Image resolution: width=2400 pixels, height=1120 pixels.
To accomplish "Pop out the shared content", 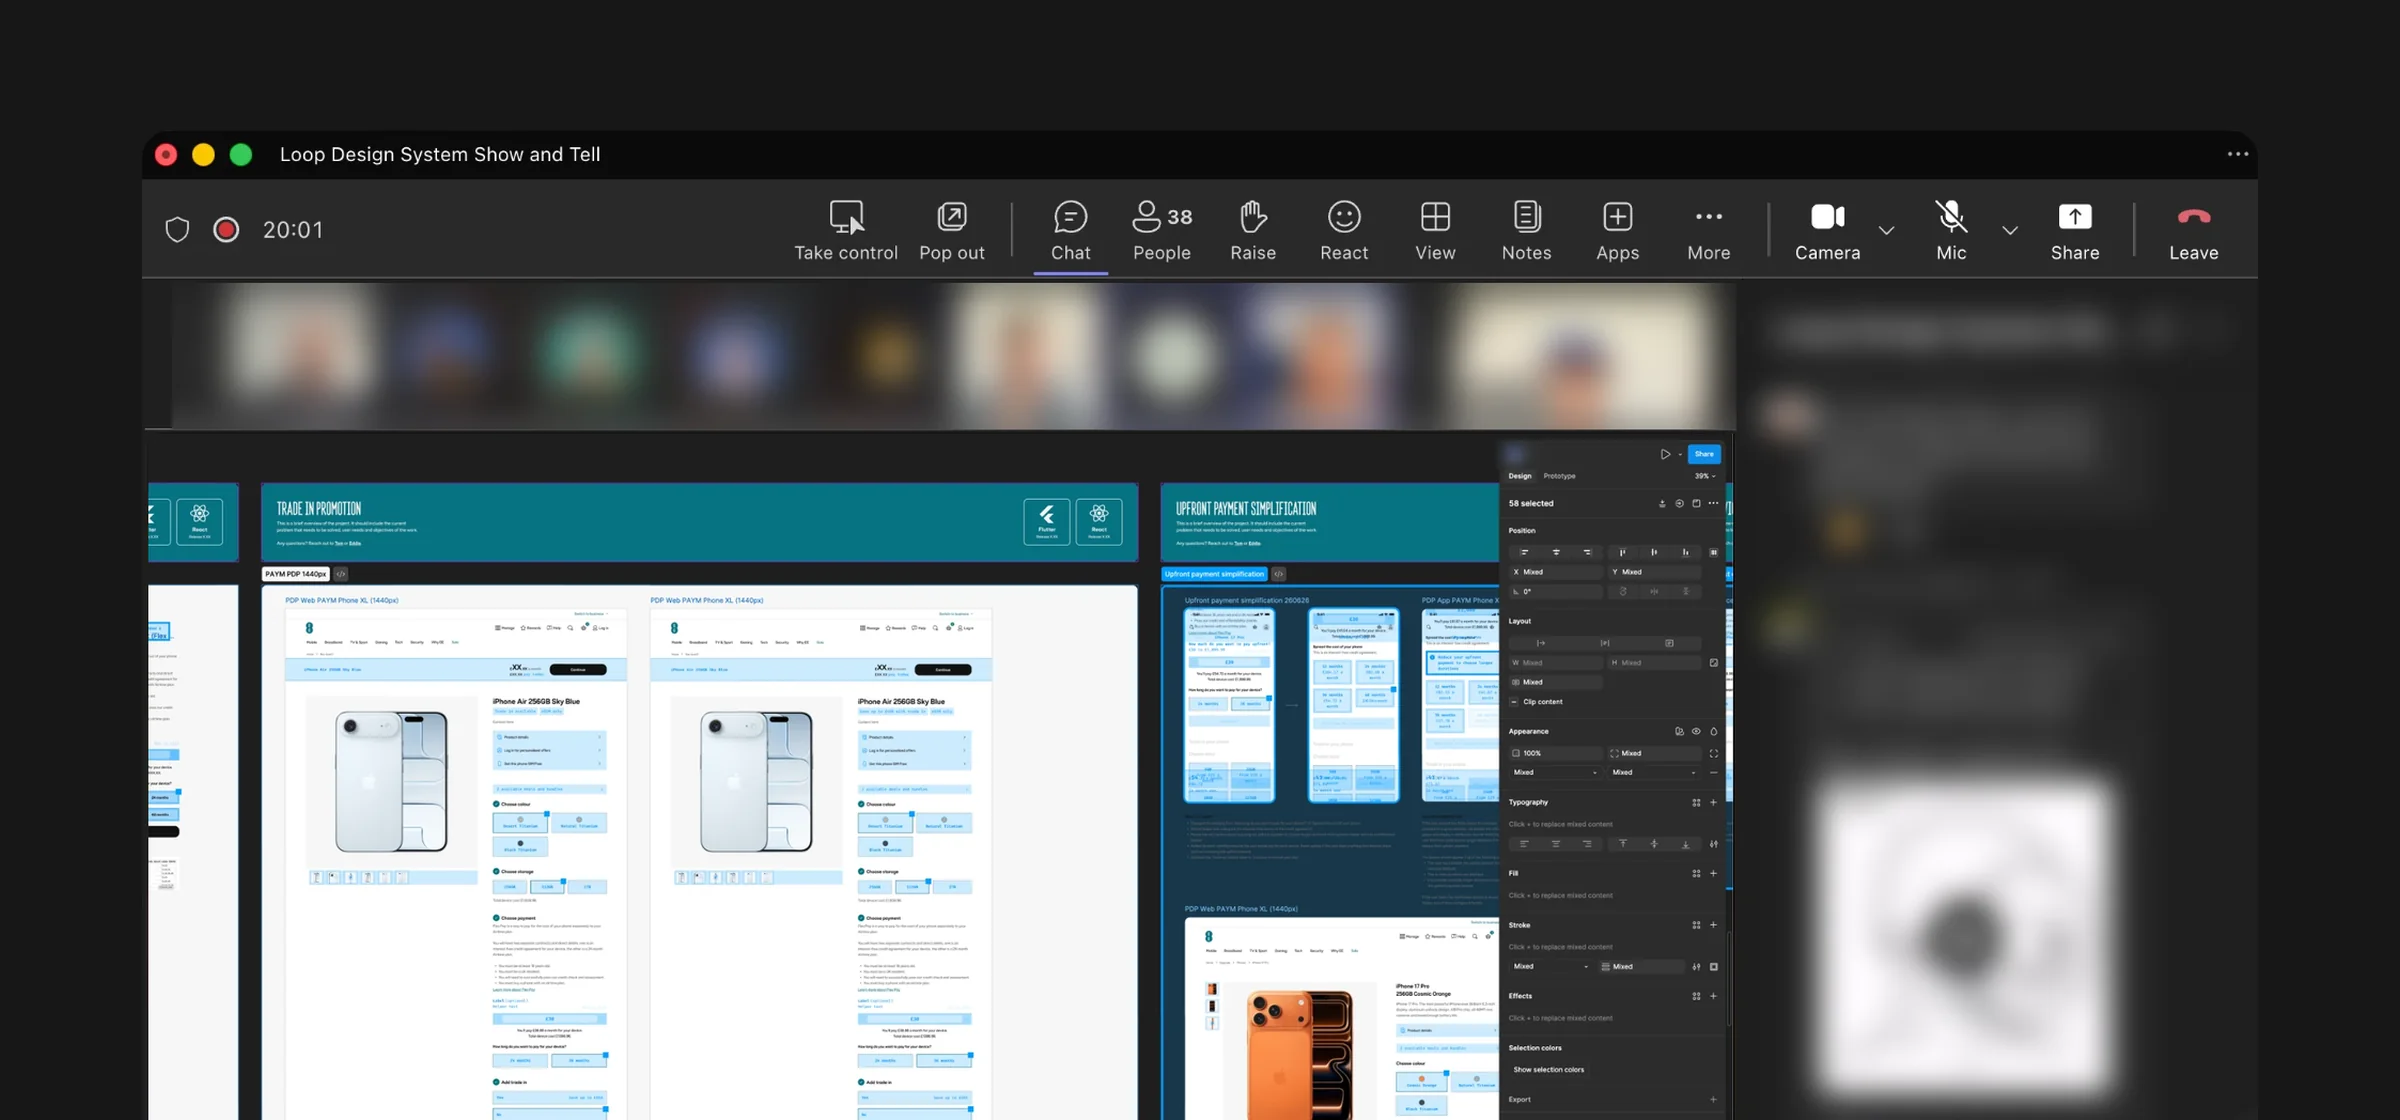I will coord(952,231).
